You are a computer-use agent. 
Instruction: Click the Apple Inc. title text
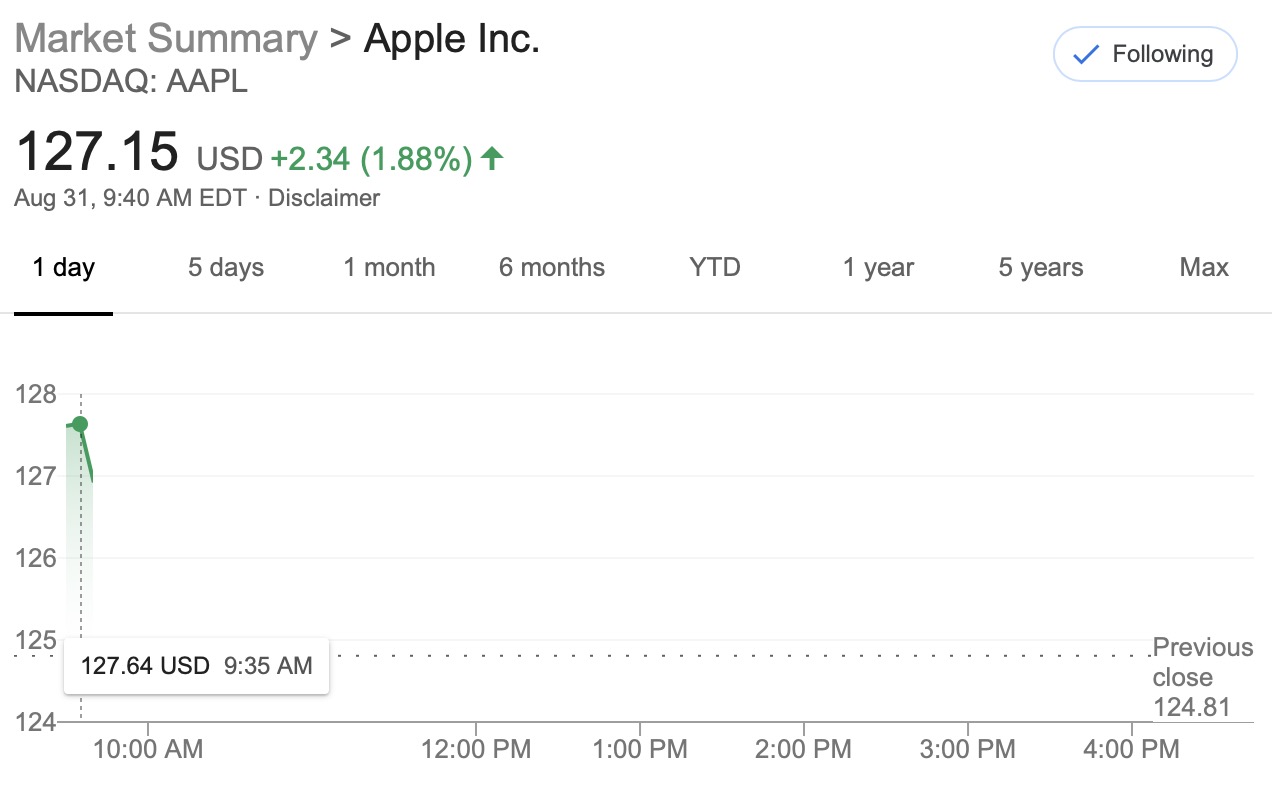click(x=452, y=40)
